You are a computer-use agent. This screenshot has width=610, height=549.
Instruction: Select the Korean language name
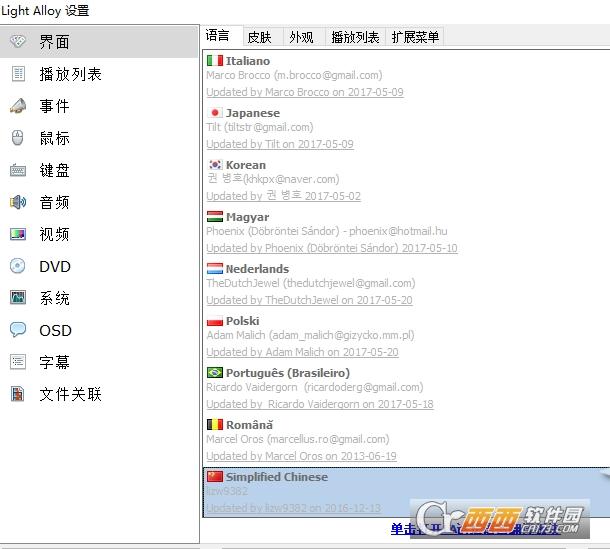tap(246, 165)
